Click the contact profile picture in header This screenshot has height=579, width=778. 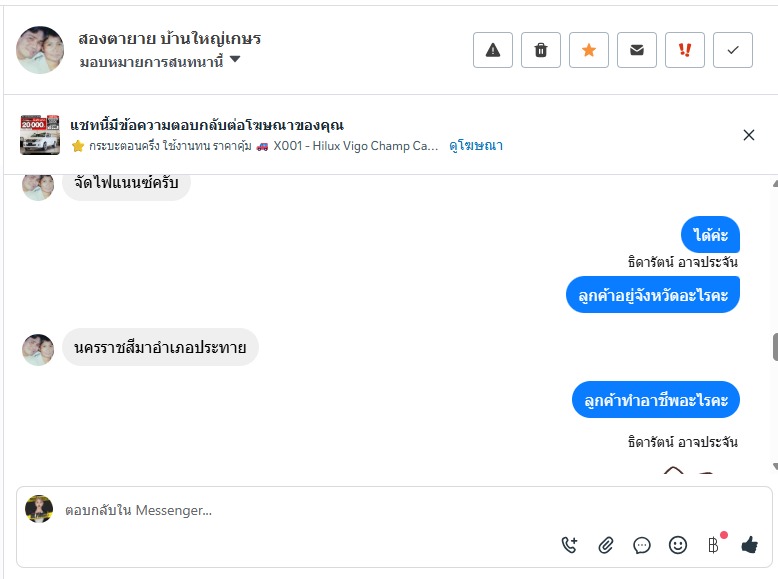pos(40,50)
